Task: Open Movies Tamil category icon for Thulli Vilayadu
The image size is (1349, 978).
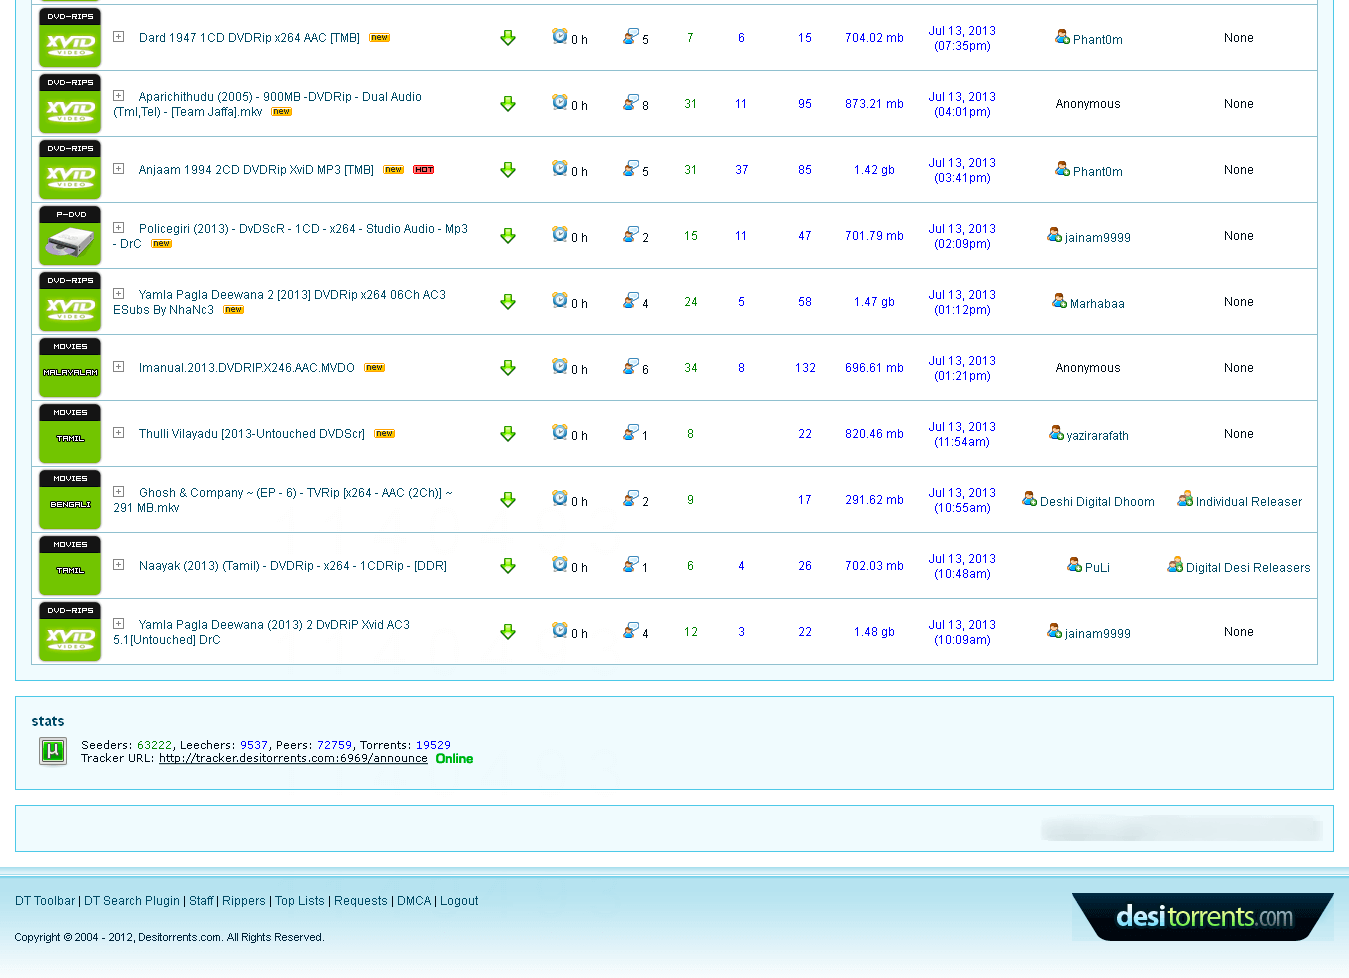Action: (x=70, y=434)
